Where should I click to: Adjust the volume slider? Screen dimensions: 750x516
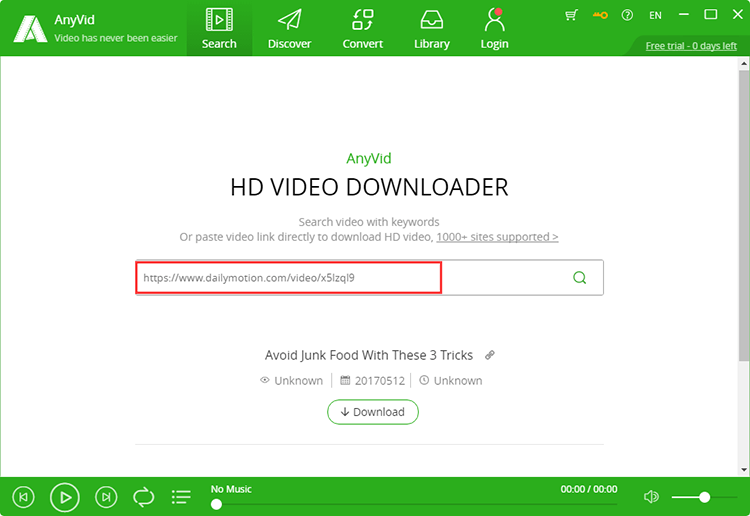704,497
